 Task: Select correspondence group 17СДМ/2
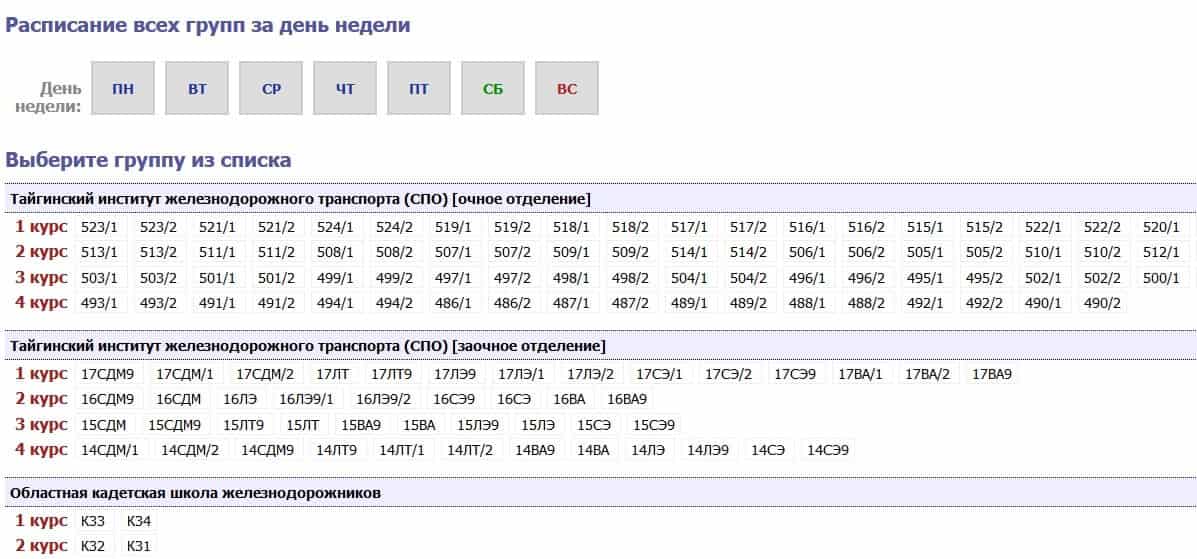pyautogui.click(x=265, y=374)
